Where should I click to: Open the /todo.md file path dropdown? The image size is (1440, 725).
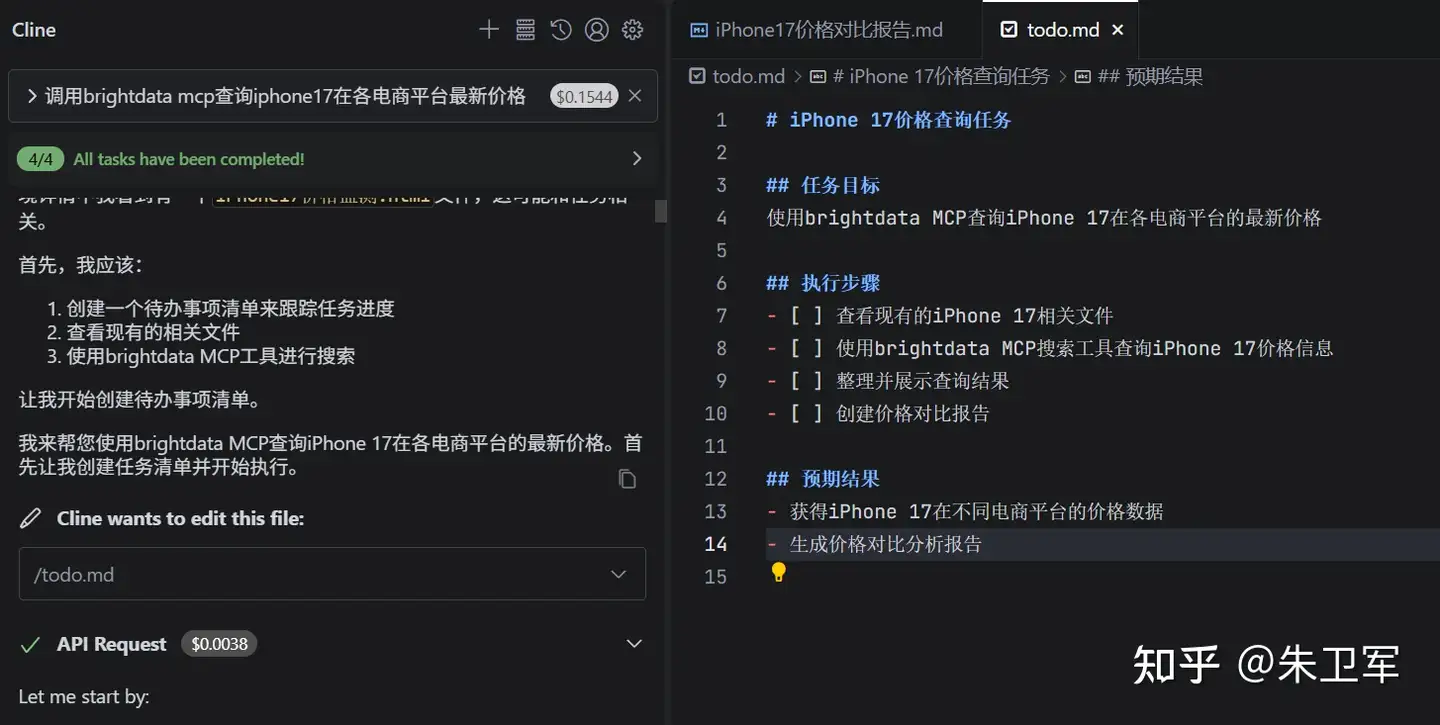pyautogui.click(x=617, y=574)
